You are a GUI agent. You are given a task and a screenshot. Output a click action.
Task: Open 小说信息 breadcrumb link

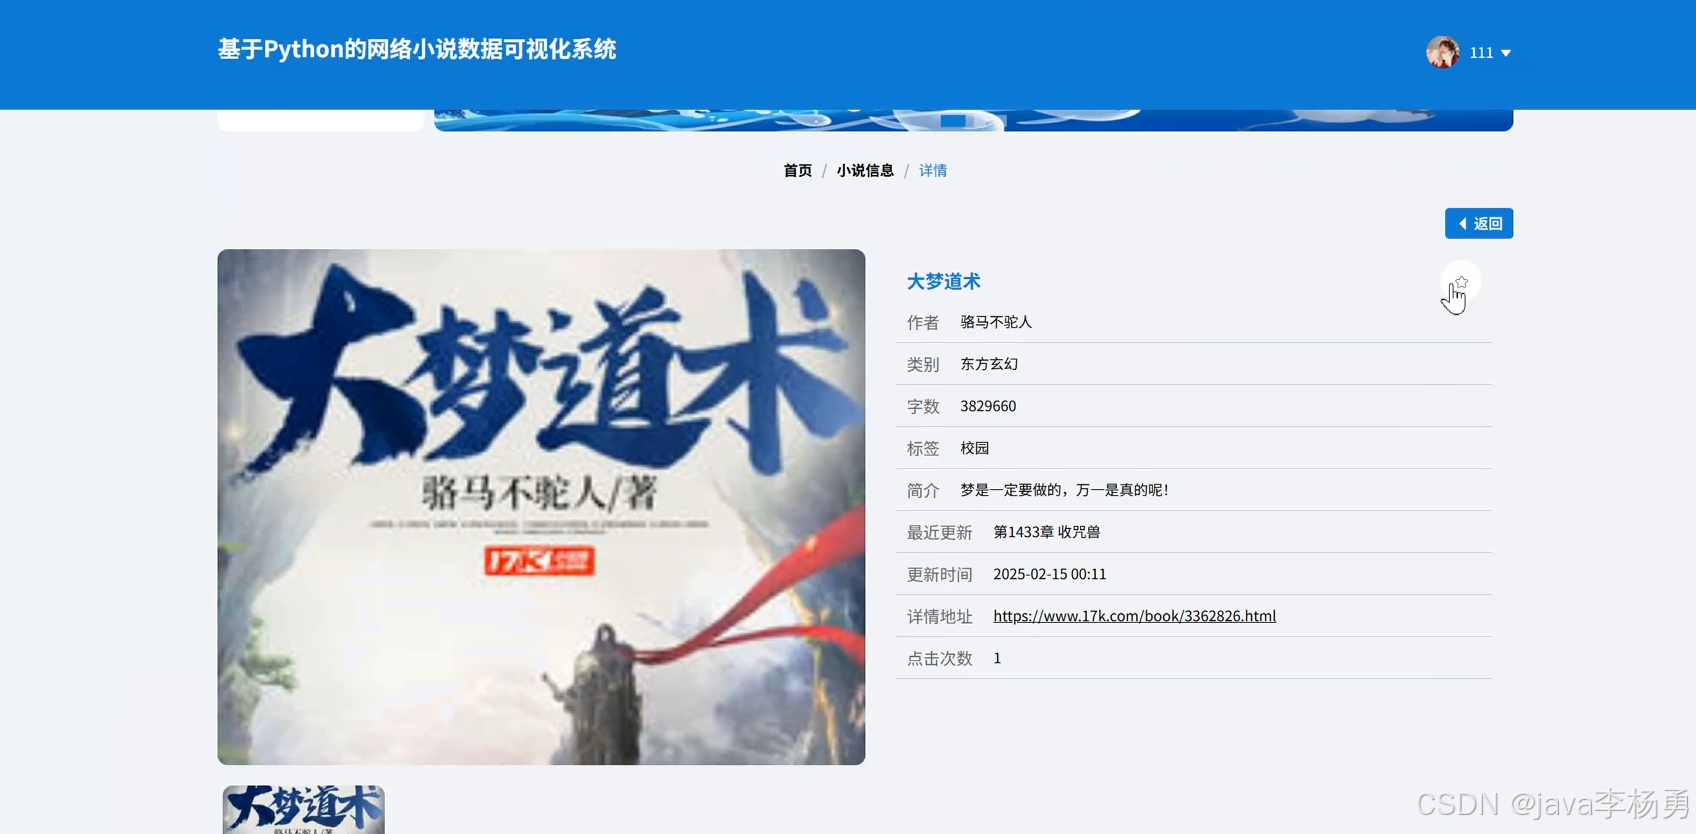pos(865,170)
